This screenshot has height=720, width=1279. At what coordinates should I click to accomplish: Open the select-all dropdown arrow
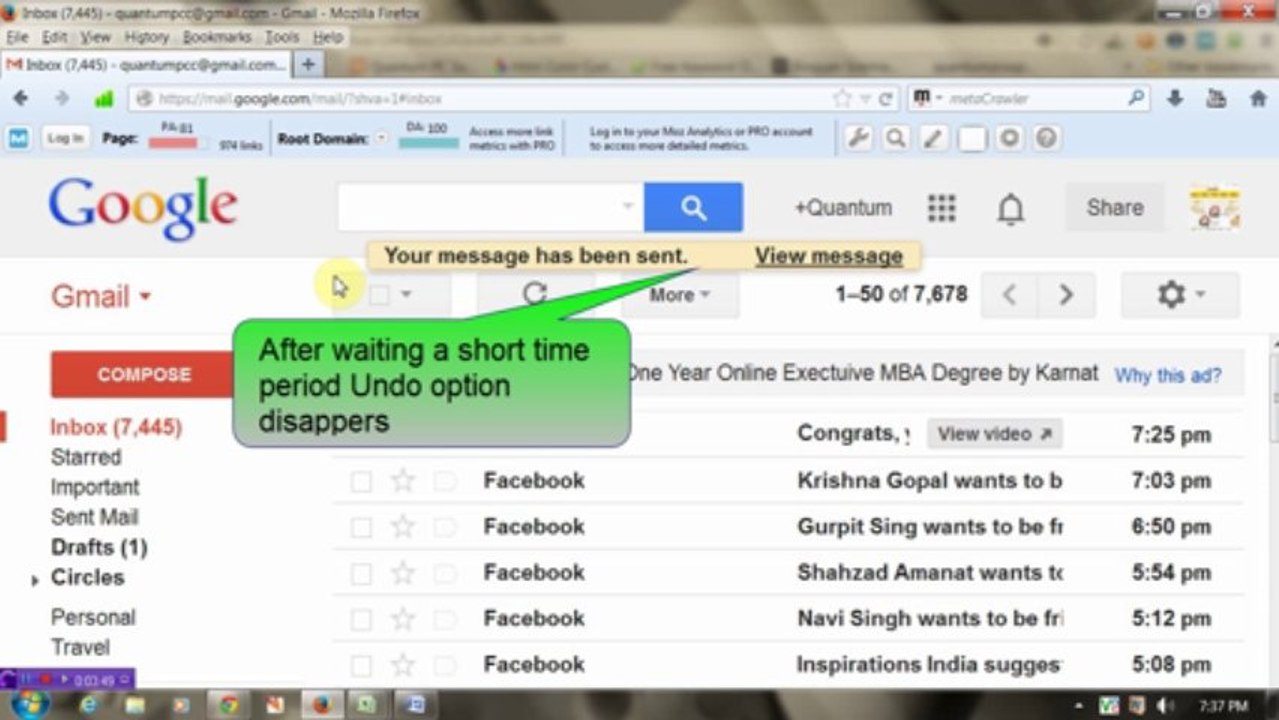coord(406,295)
